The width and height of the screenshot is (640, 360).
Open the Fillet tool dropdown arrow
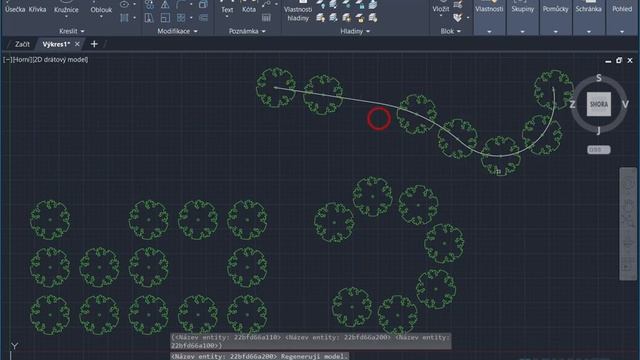[x=191, y=5]
